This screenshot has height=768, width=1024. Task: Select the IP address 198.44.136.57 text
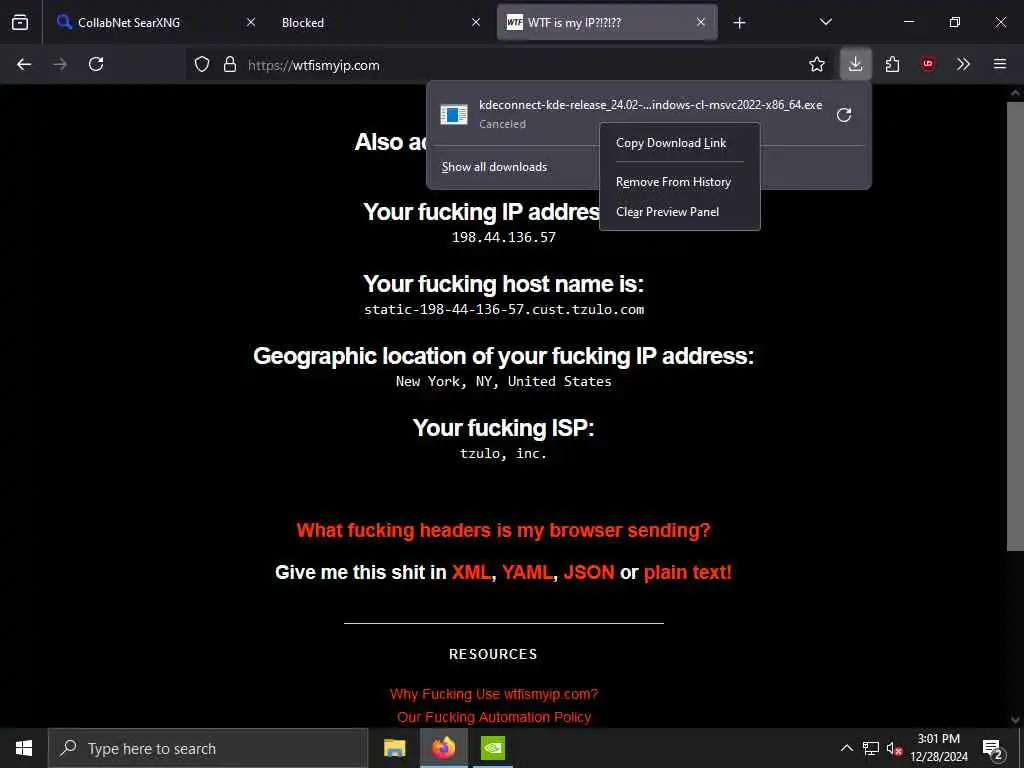[504, 237]
